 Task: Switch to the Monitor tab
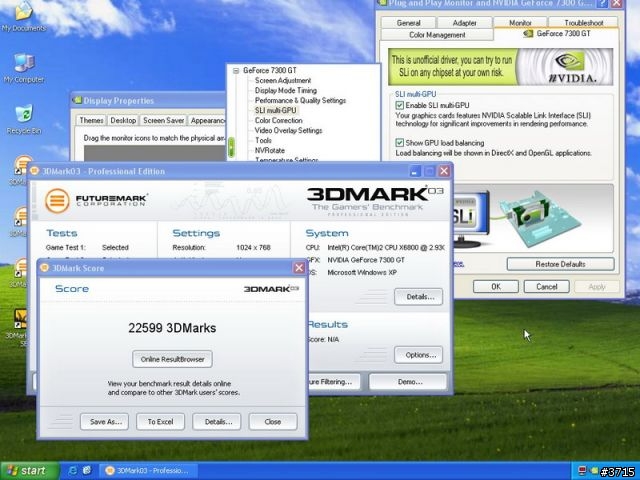pos(520,23)
